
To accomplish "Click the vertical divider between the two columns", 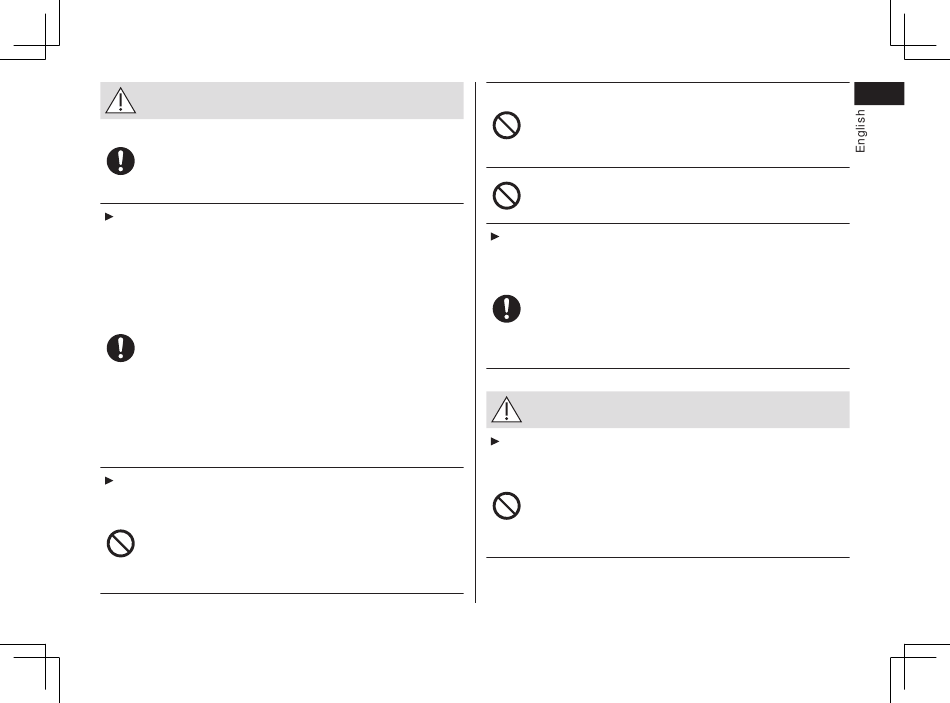I will 476,342.
